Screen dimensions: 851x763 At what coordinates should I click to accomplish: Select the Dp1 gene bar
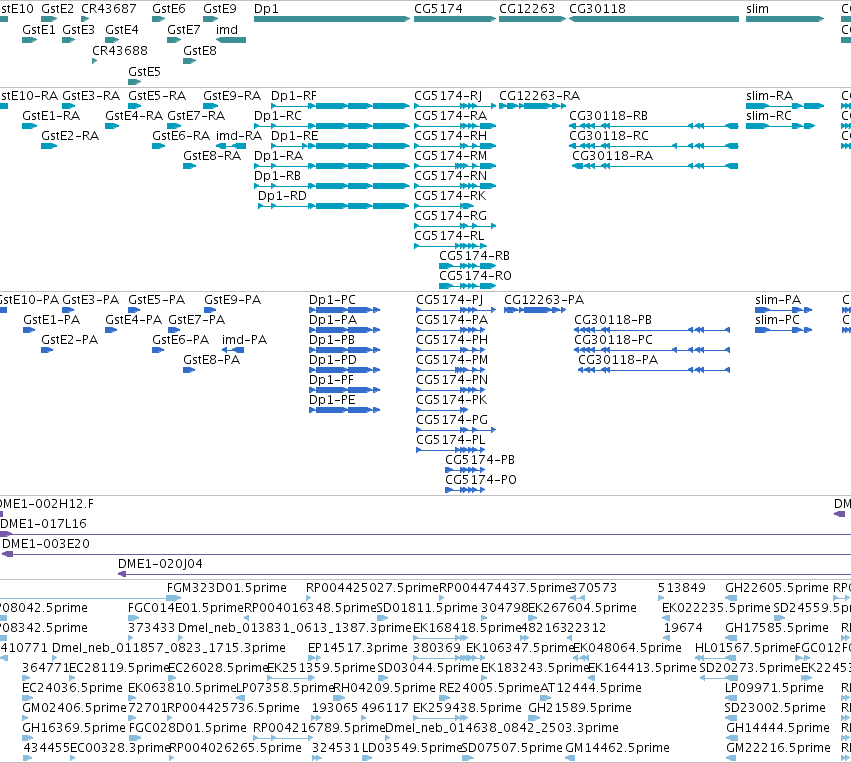pyautogui.click(x=332, y=19)
